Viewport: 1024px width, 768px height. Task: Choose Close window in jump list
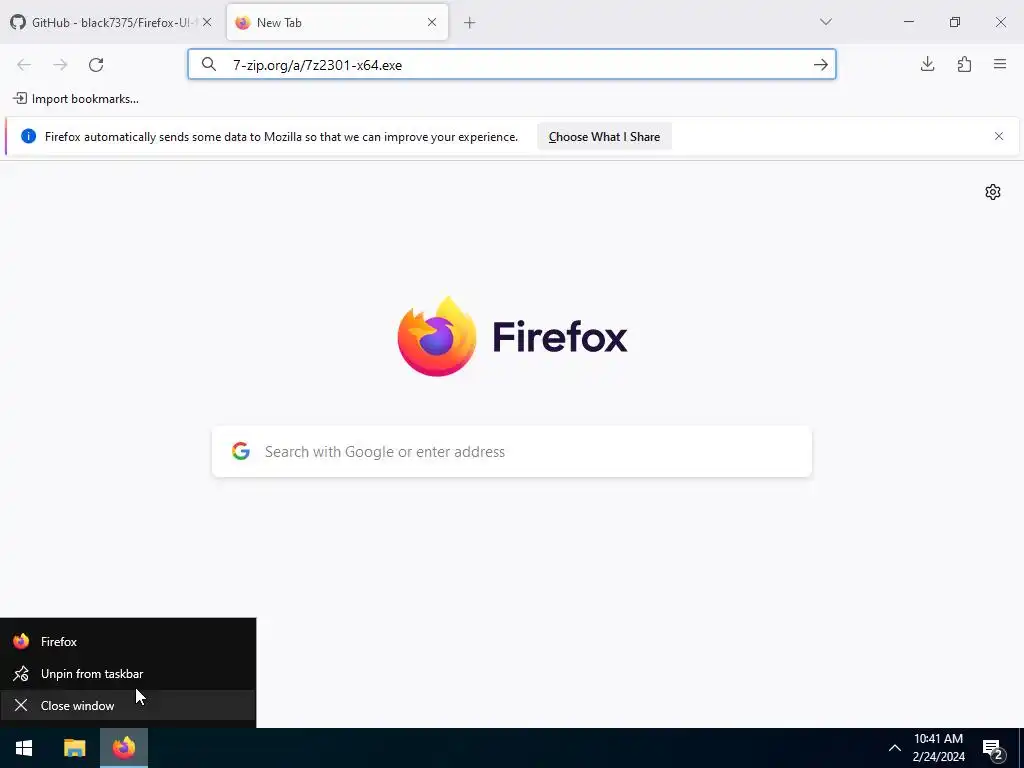128,705
